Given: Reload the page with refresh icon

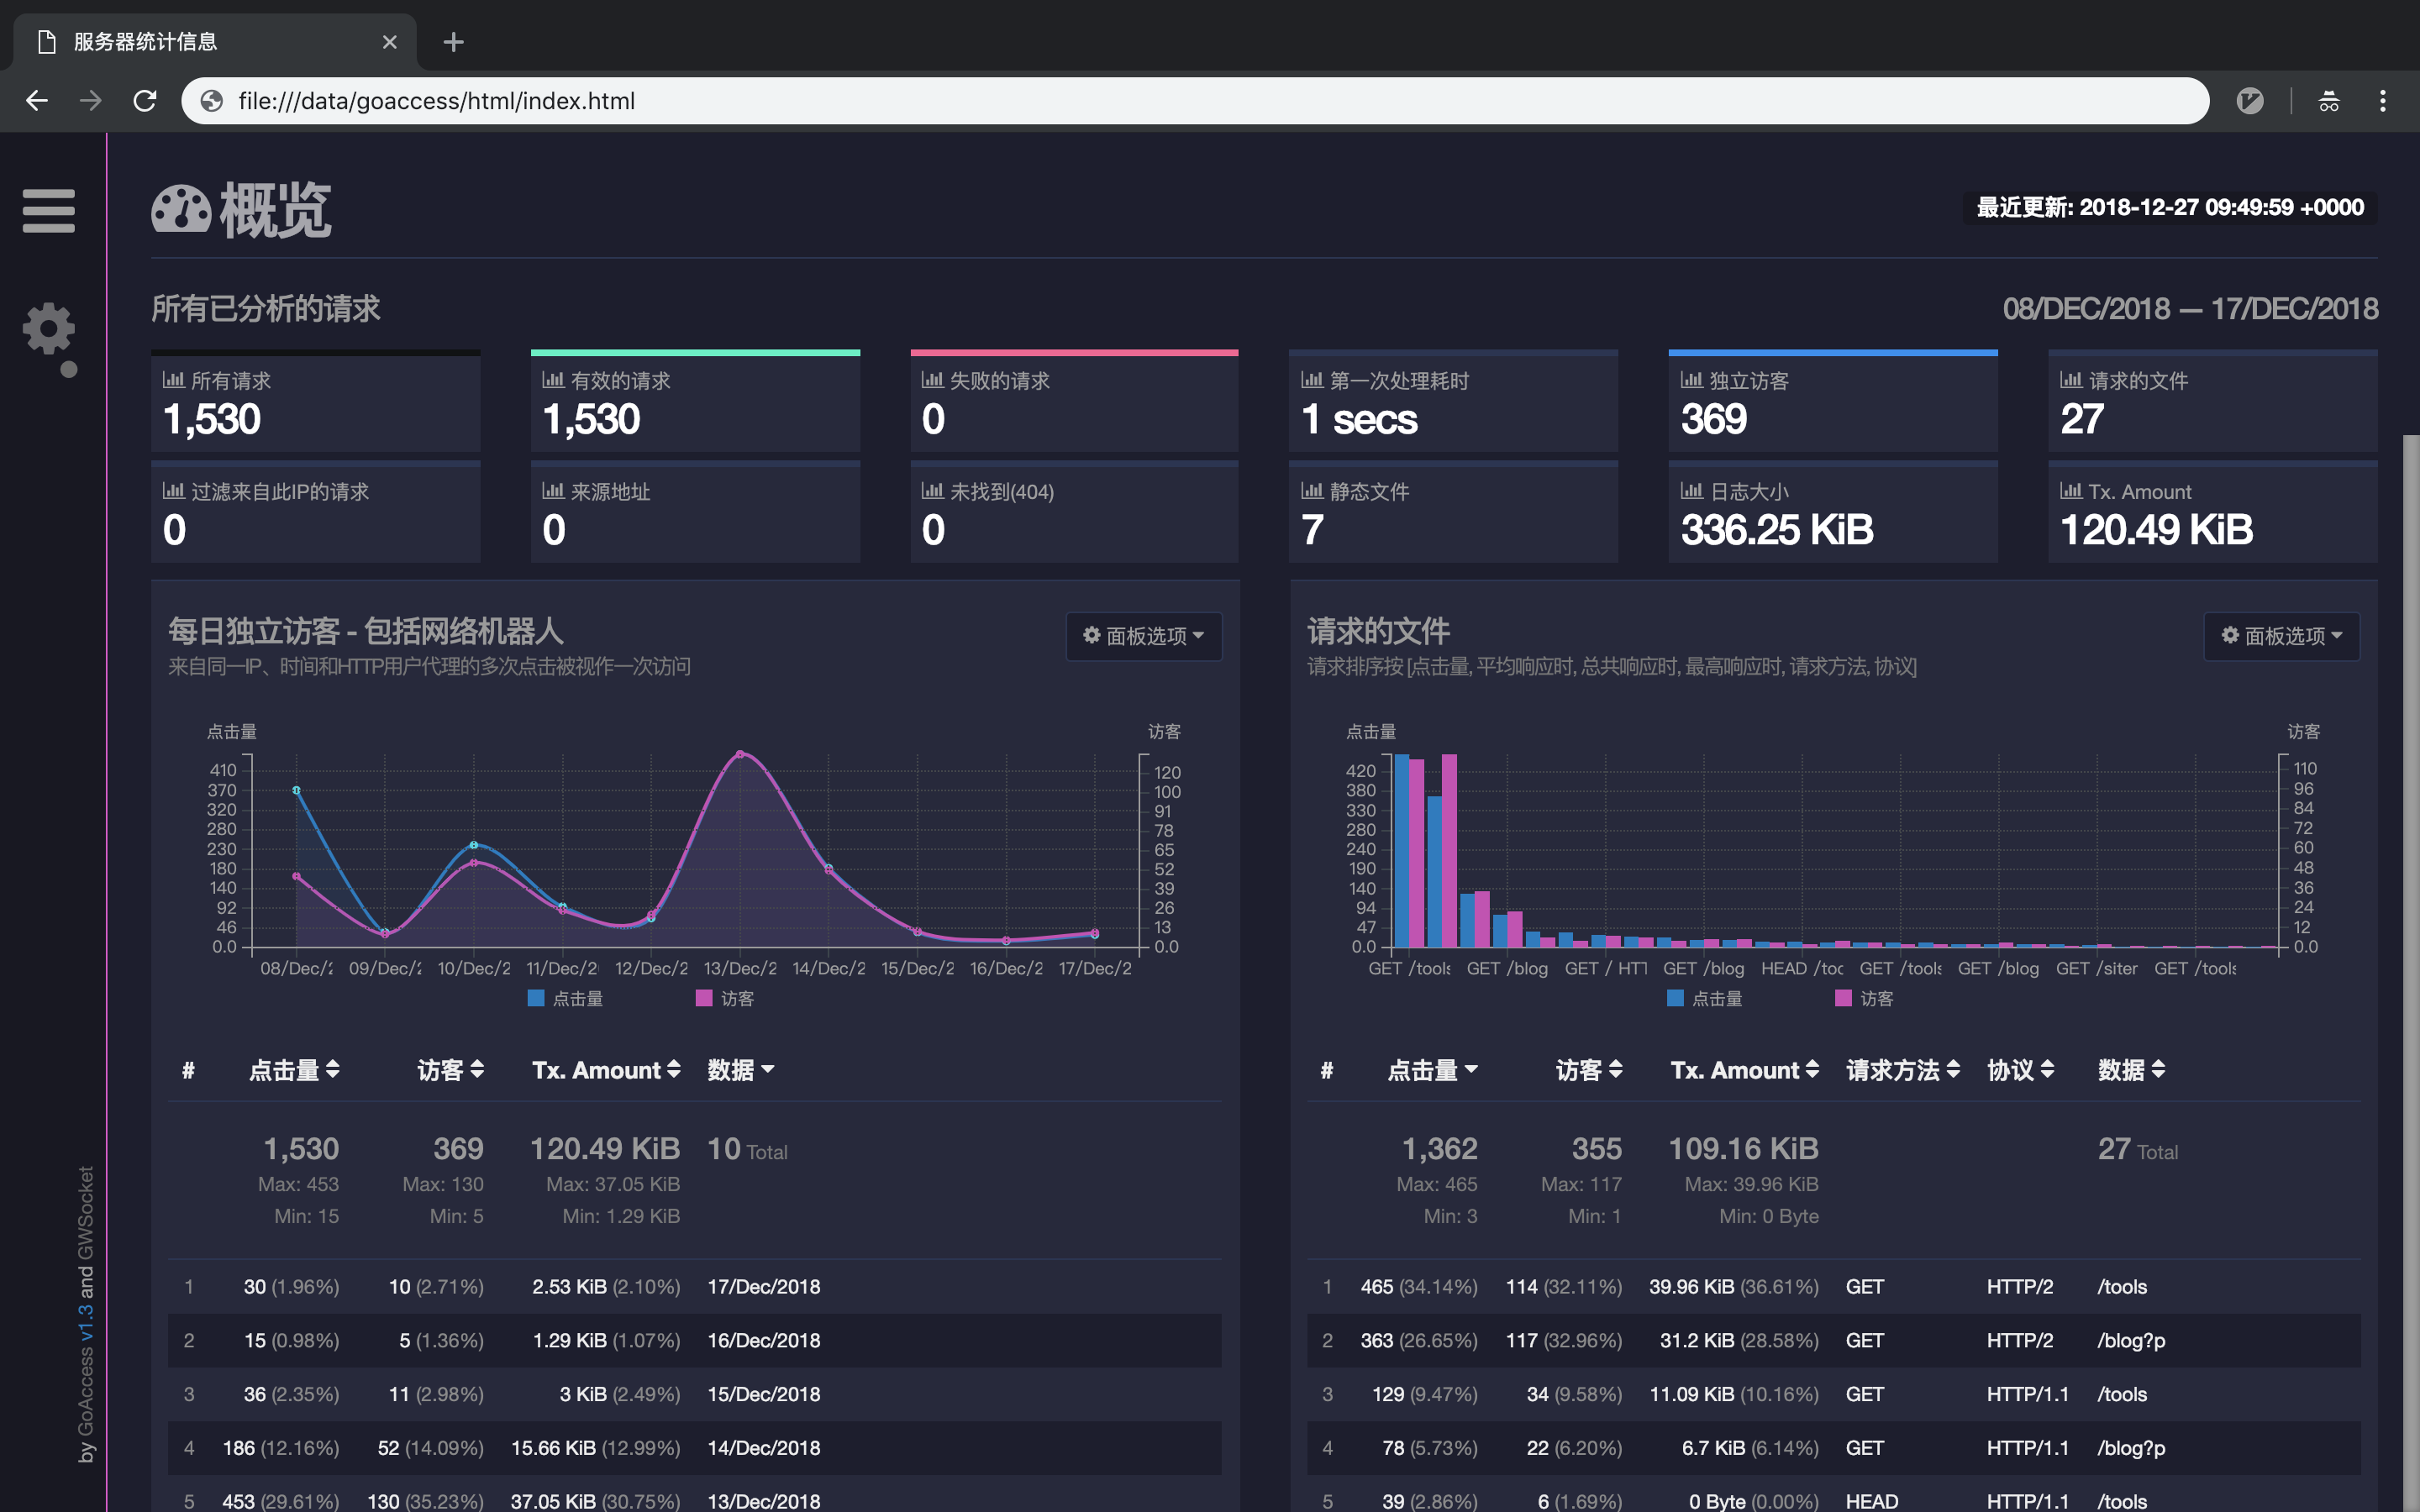Looking at the screenshot, I should pos(145,101).
